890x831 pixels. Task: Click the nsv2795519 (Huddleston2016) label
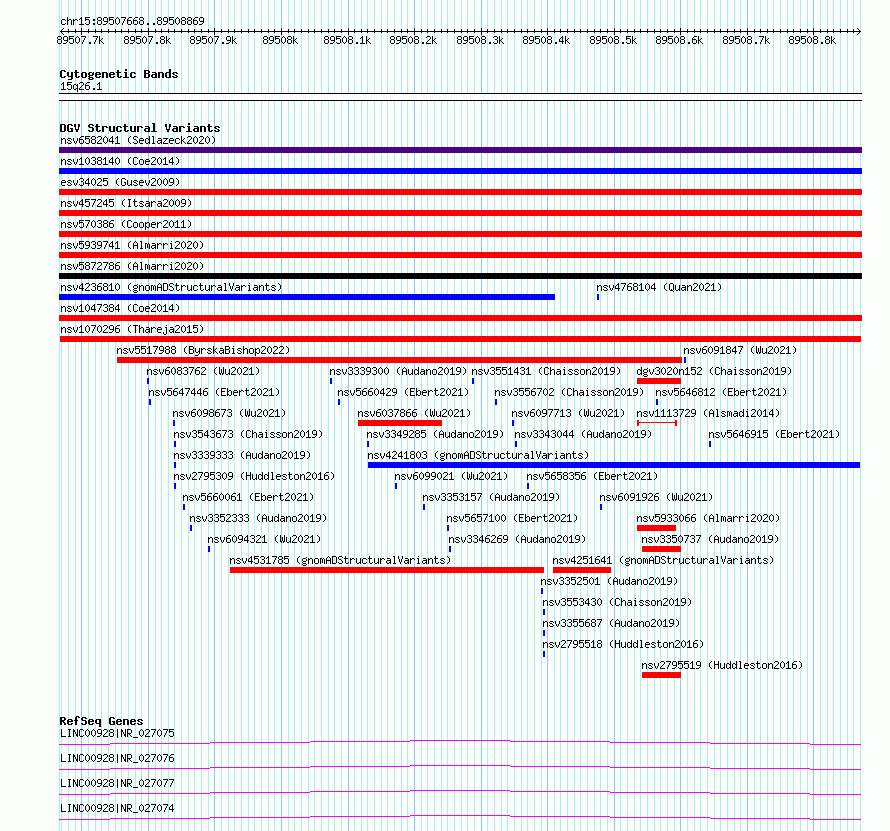(722, 665)
